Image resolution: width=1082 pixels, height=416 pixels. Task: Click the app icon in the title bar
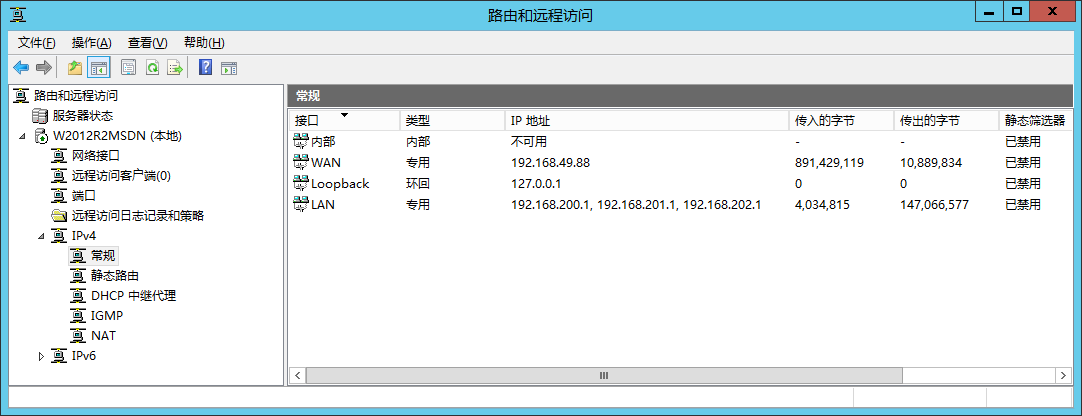click(18, 14)
